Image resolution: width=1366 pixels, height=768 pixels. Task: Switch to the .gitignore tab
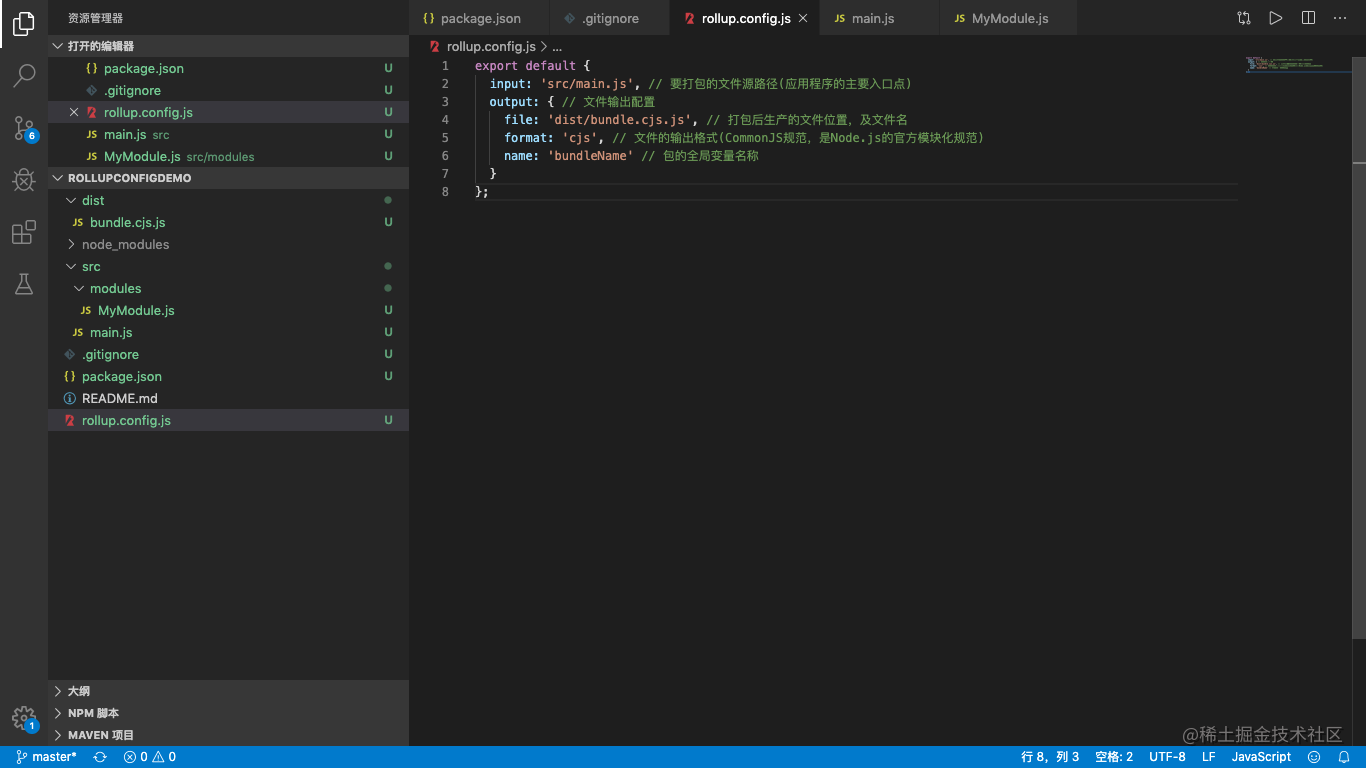pyautogui.click(x=610, y=18)
